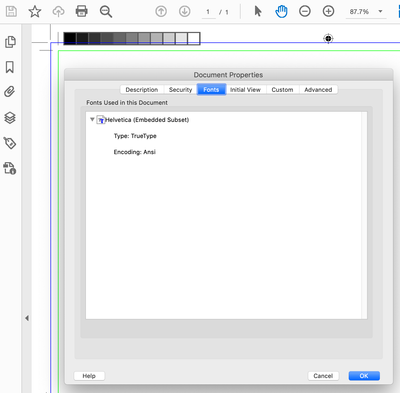
Task: Click the page number field
Action: 208,12
